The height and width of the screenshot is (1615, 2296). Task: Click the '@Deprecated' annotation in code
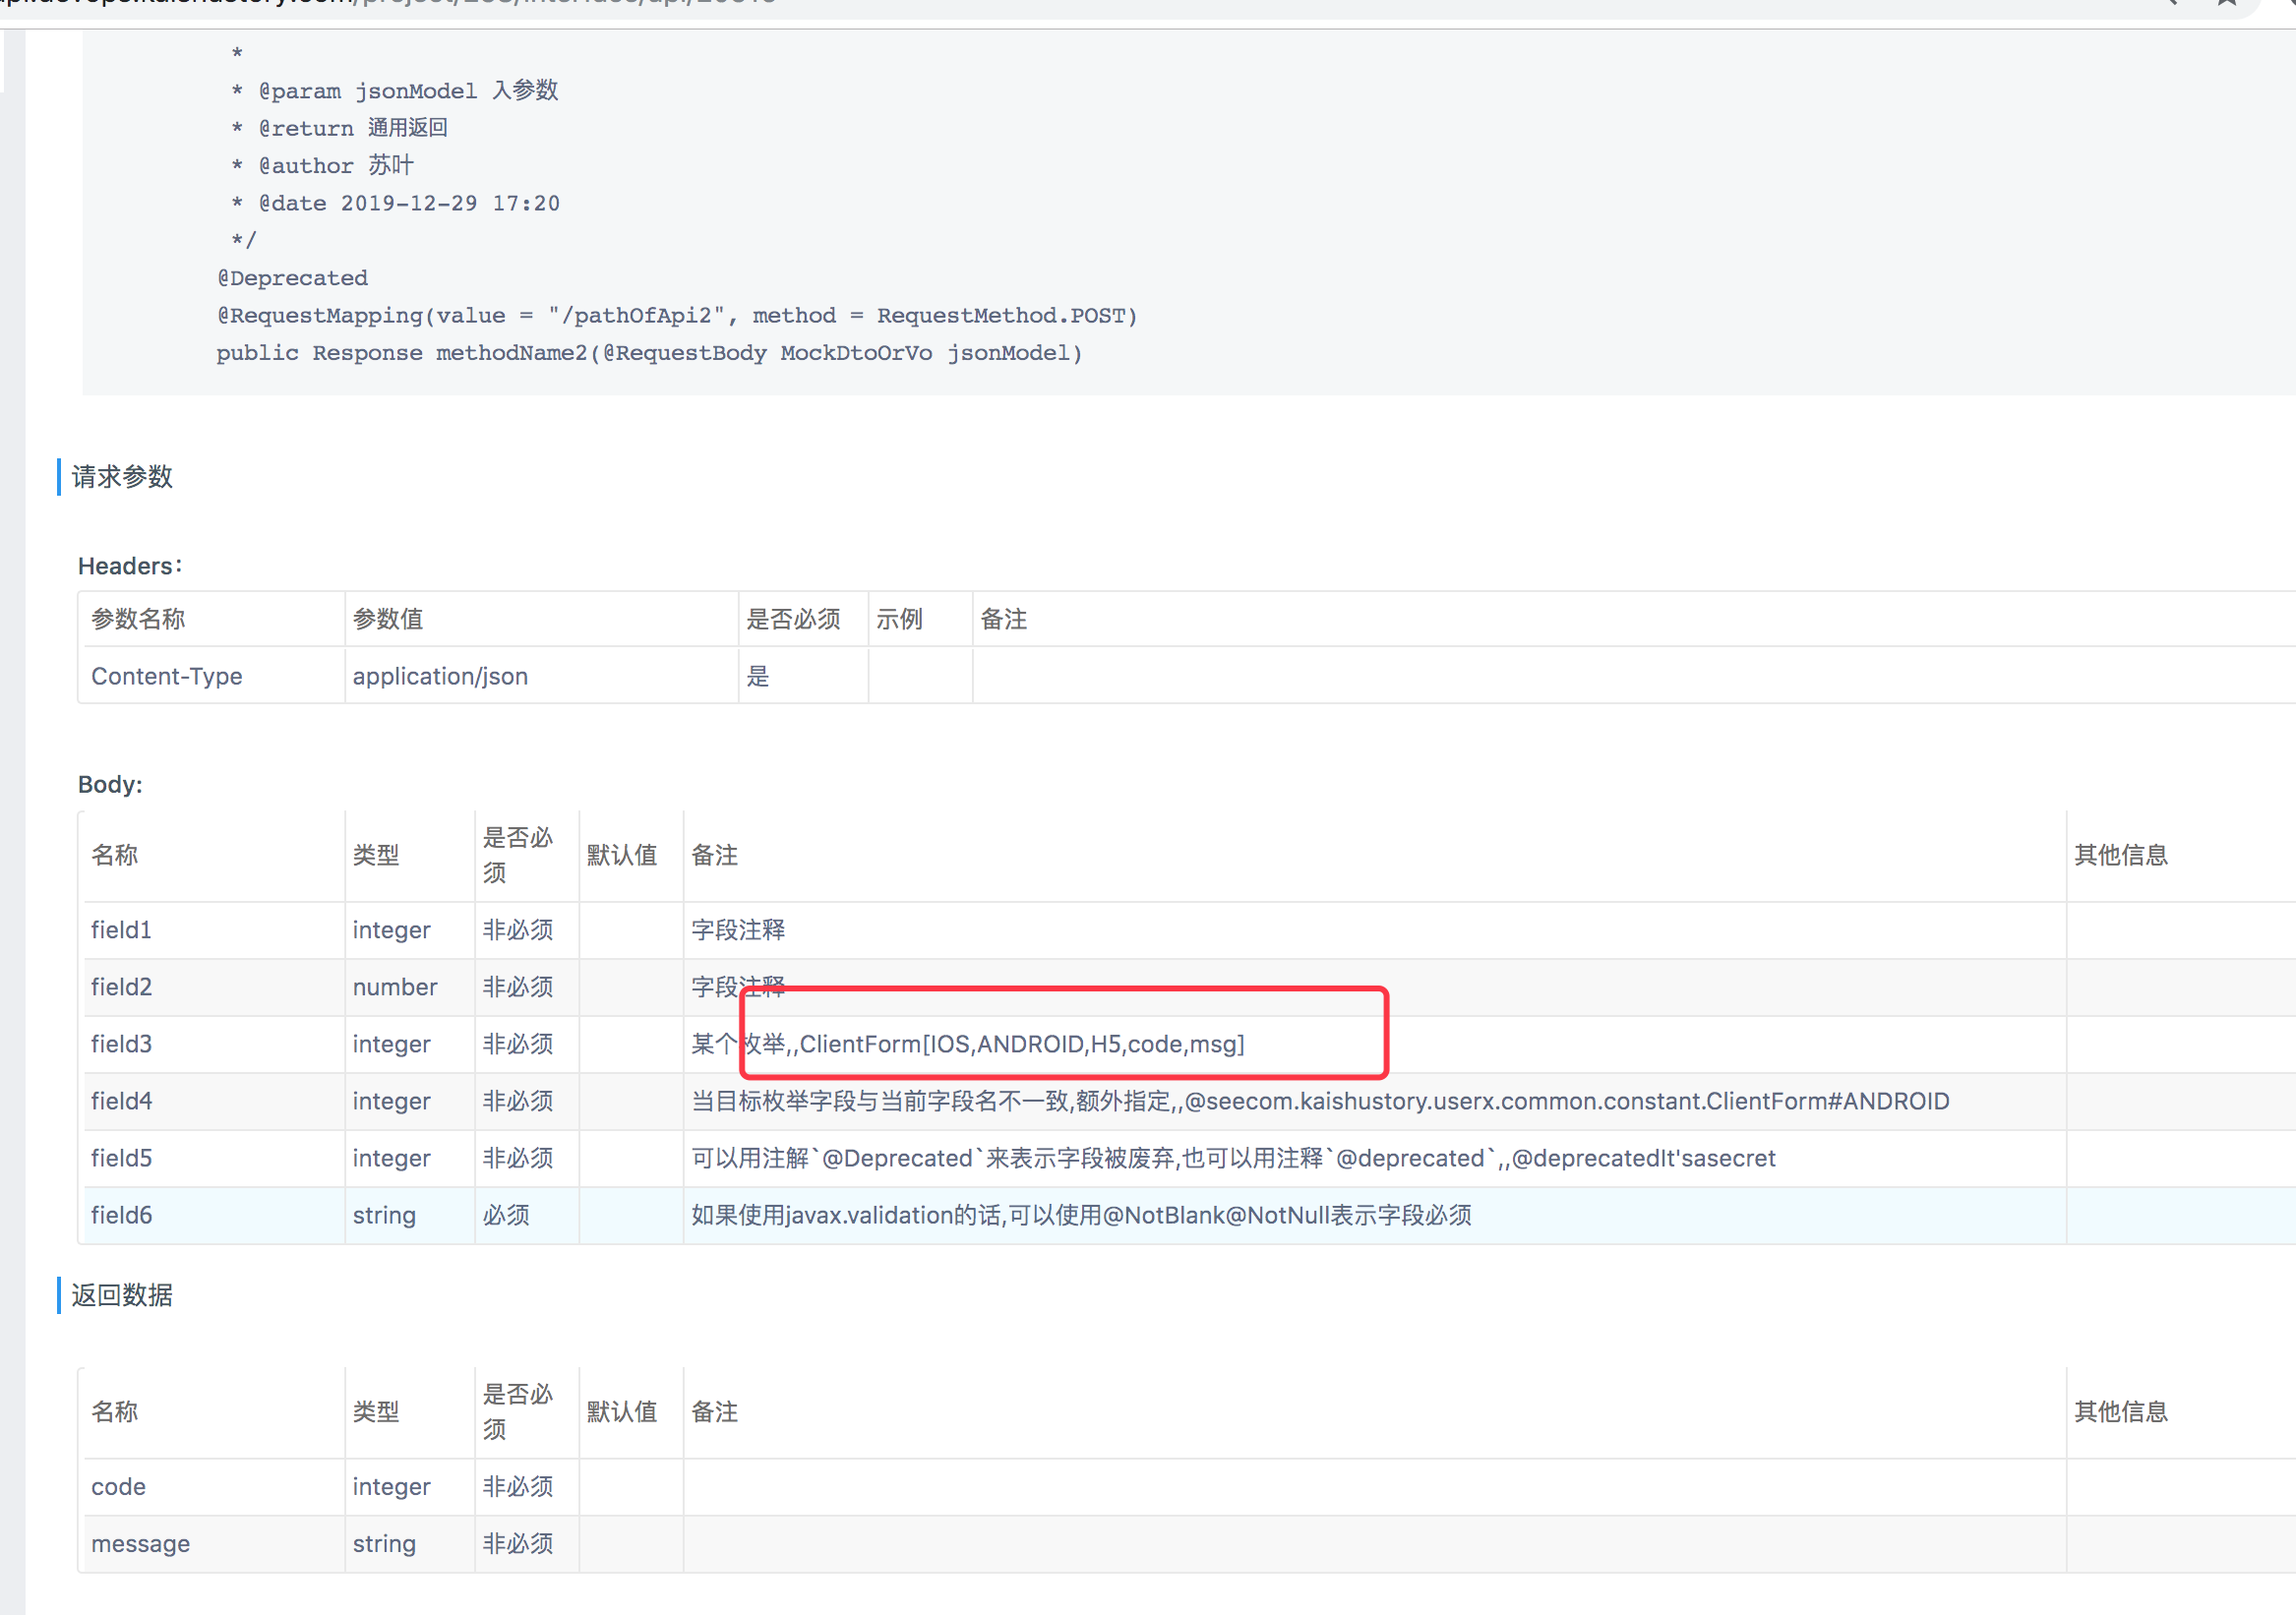tap(292, 278)
